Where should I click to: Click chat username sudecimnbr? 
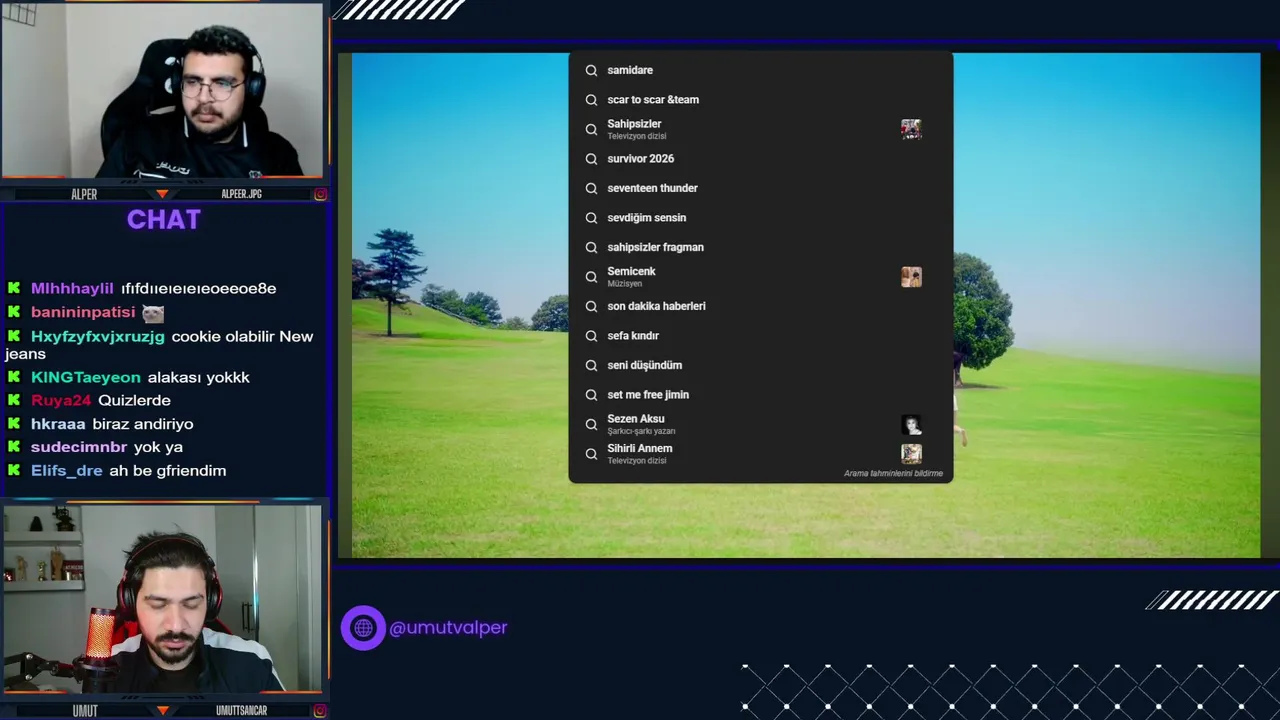(79, 447)
